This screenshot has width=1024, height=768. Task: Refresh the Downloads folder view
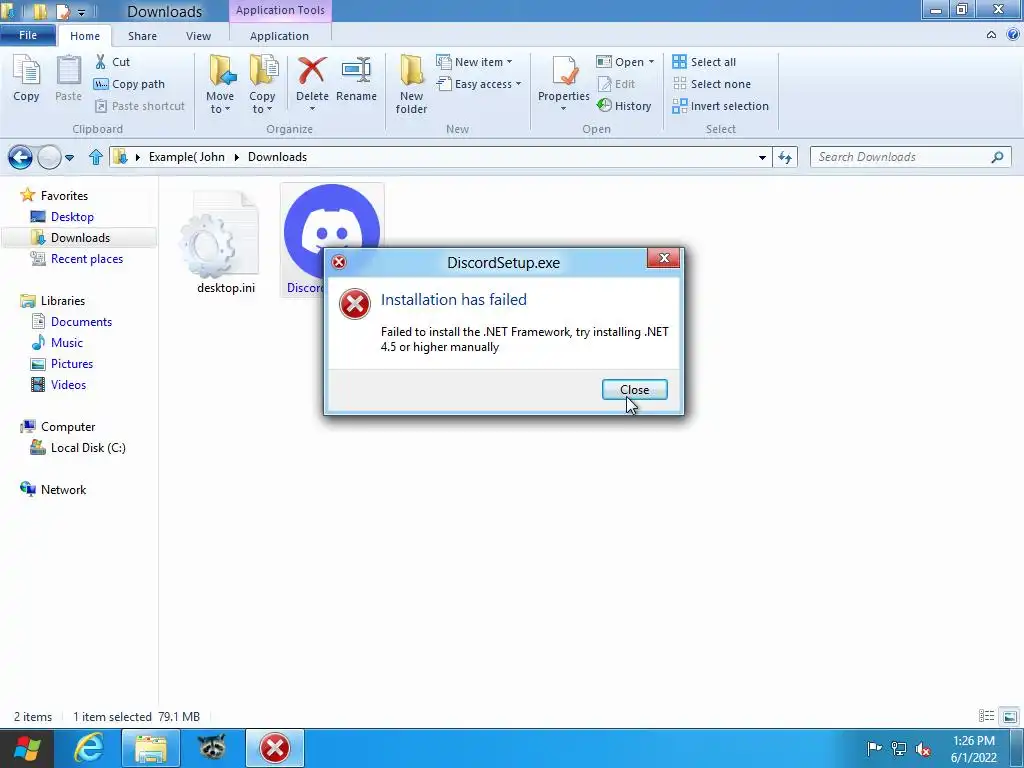785,157
